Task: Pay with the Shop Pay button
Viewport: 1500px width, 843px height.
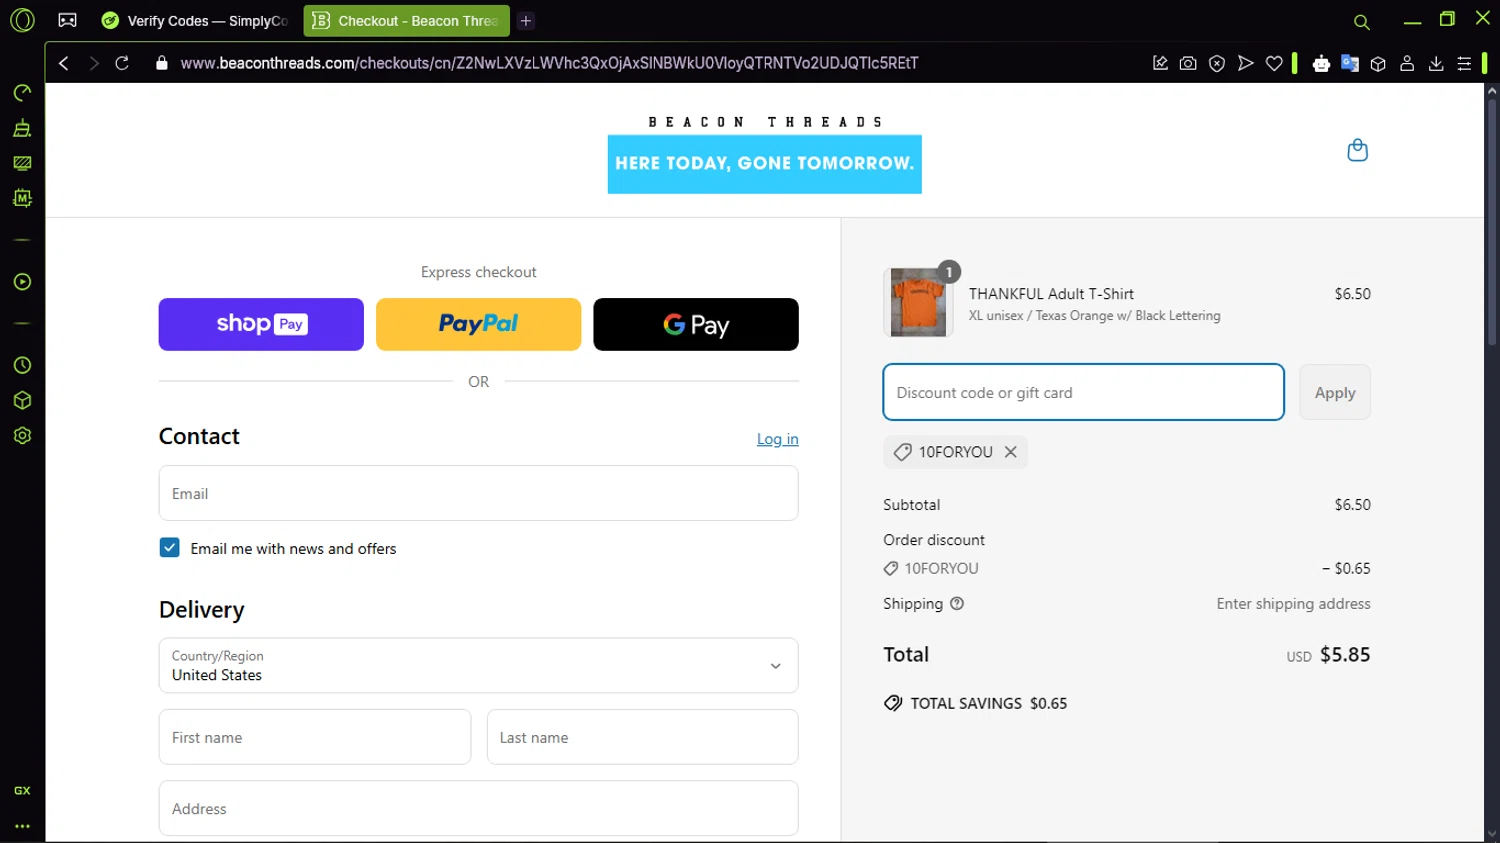Action: tap(261, 324)
